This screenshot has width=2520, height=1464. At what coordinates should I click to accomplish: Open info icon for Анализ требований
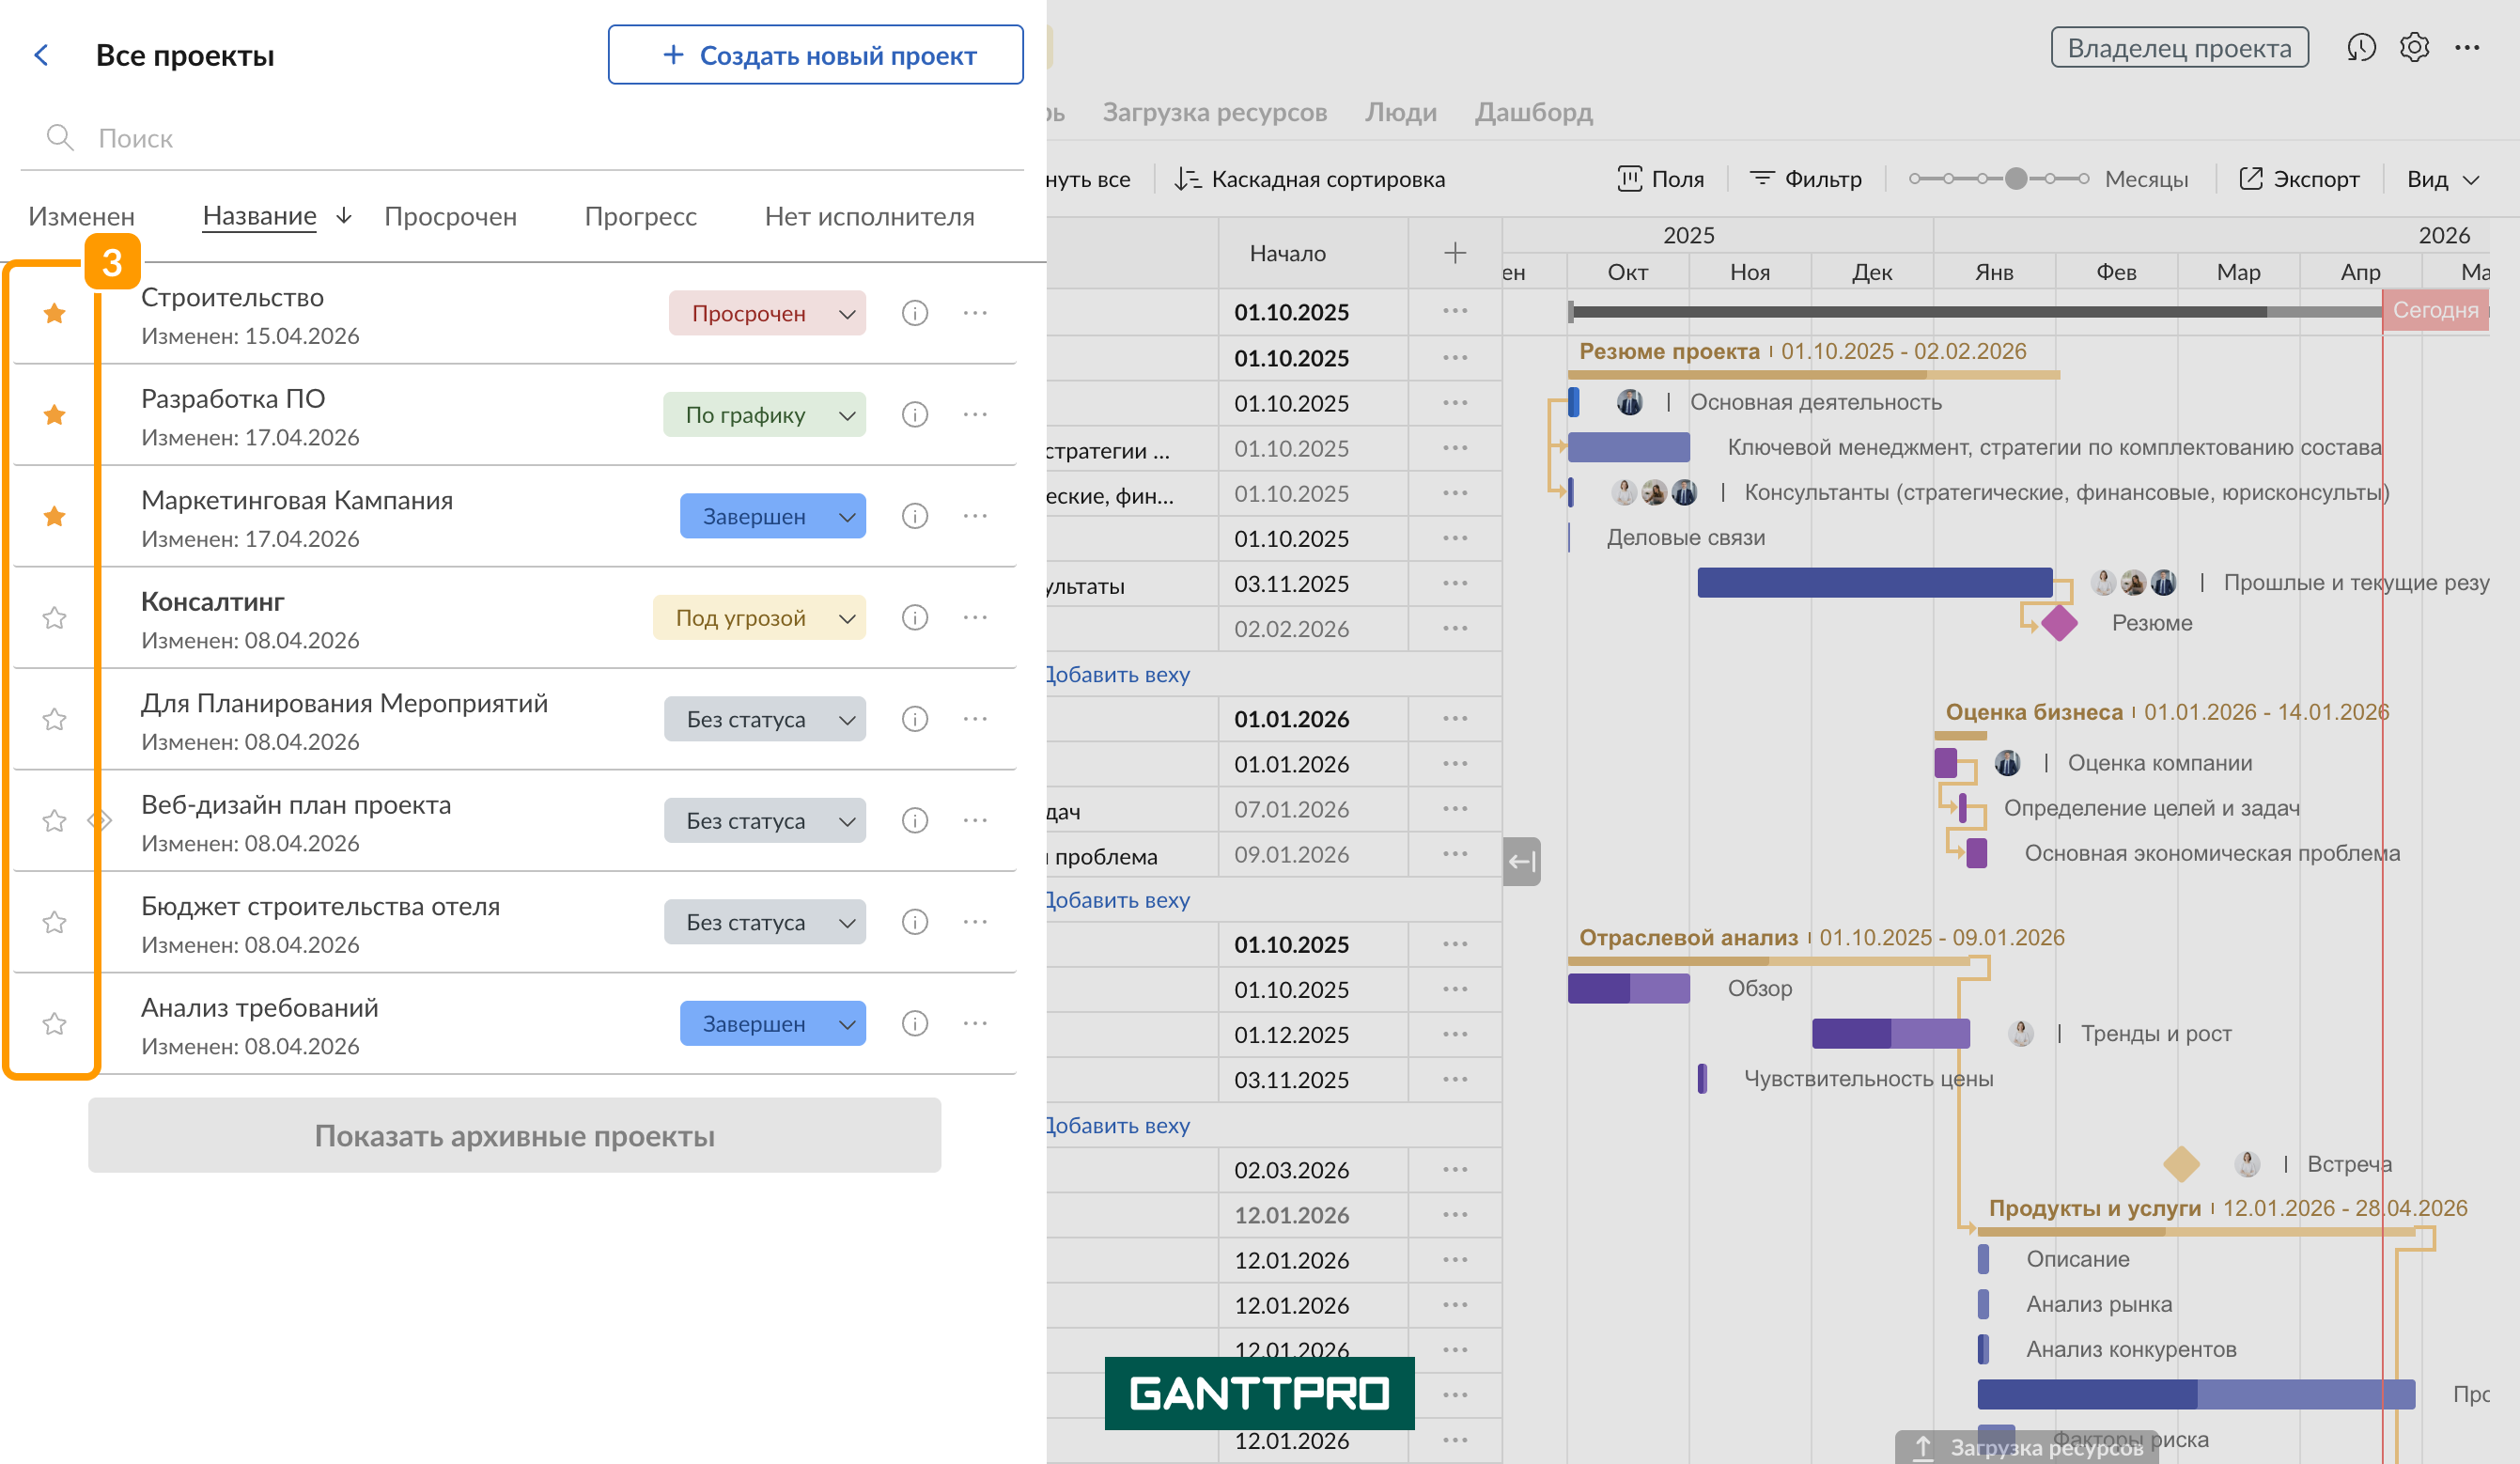[914, 1023]
